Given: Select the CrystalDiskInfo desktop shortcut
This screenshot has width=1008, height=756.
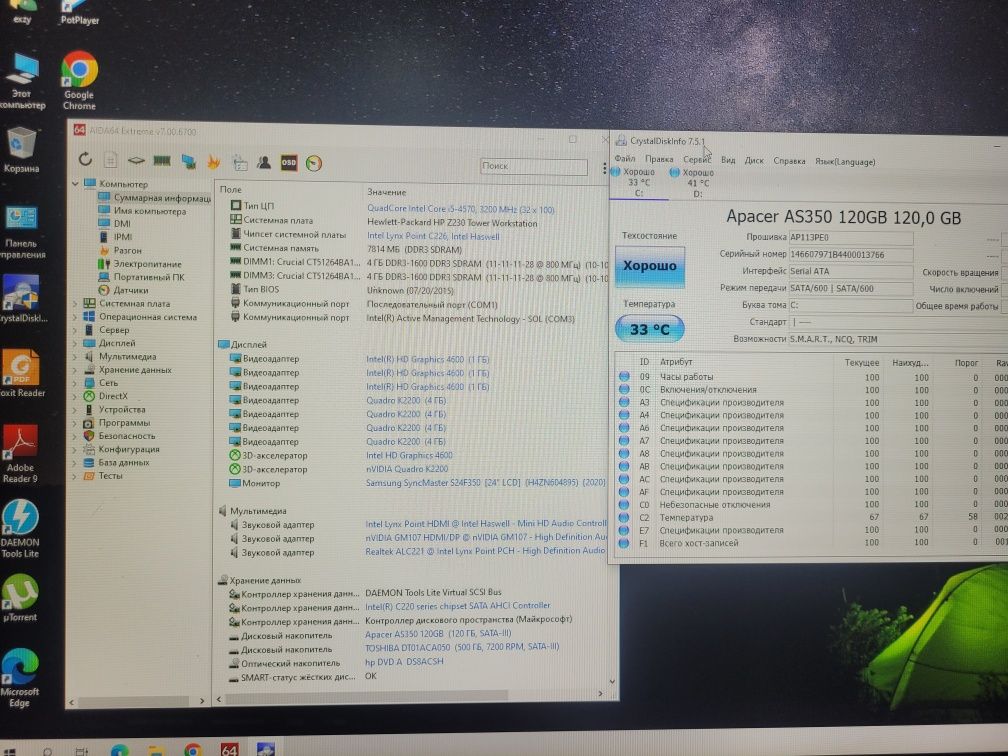Looking at the screenshot, I should click(22, 299).
